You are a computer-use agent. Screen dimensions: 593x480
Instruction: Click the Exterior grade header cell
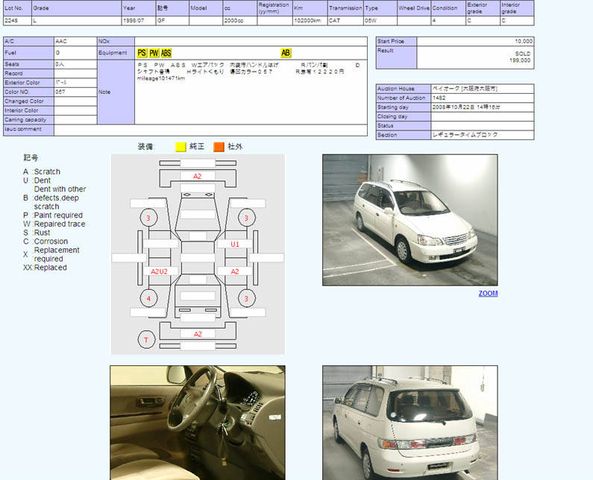tap(483, 8)
